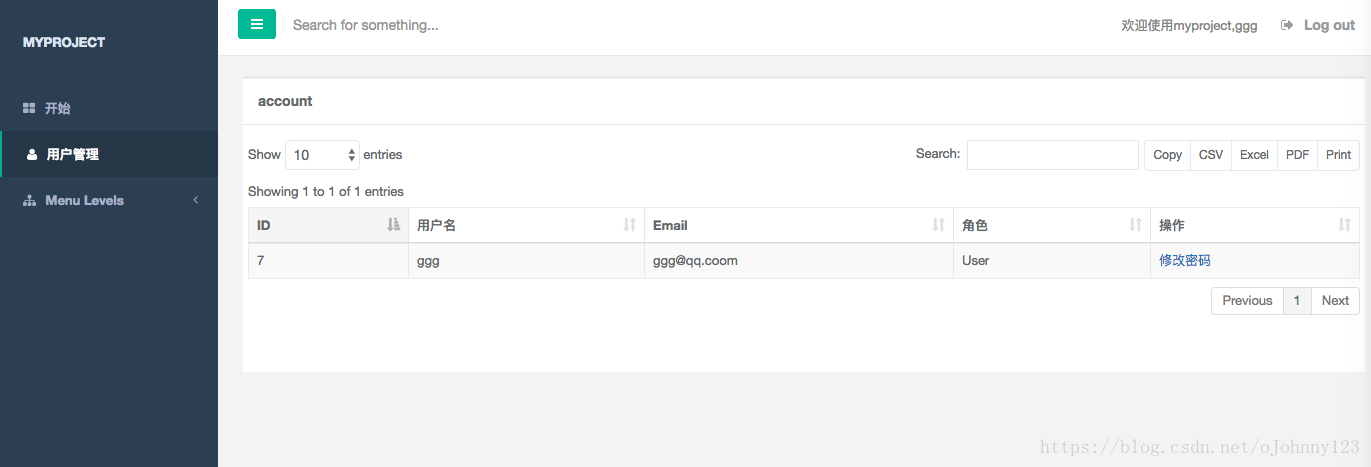This screenshot has width=1371, height=467.
Task: Sort by 用户名 column sort icon
Action: click(x=629, y=225)
